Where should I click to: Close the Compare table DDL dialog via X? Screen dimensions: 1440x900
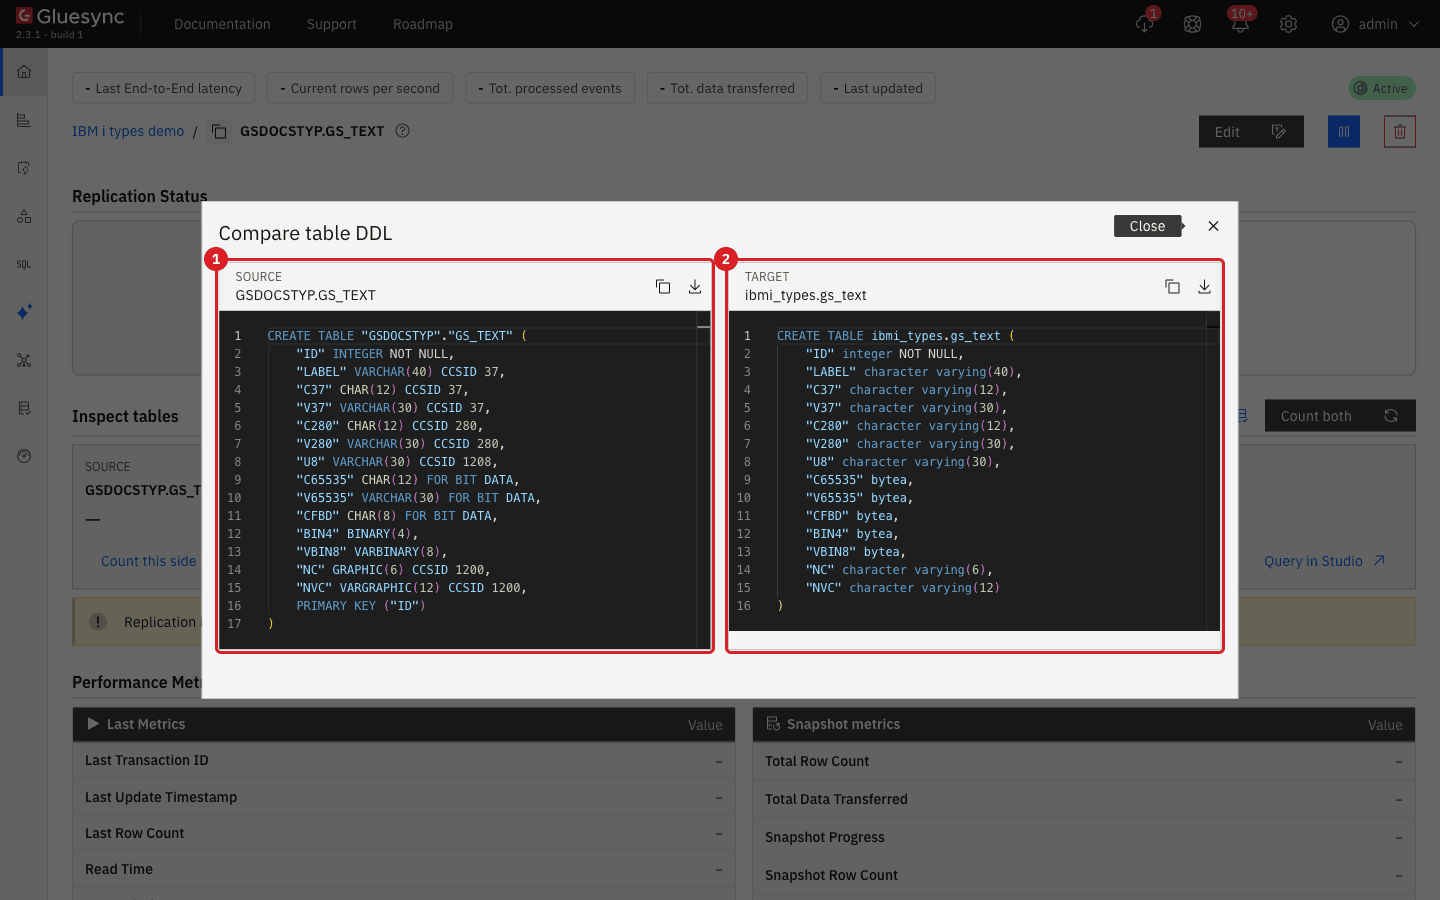[1213, 226]
